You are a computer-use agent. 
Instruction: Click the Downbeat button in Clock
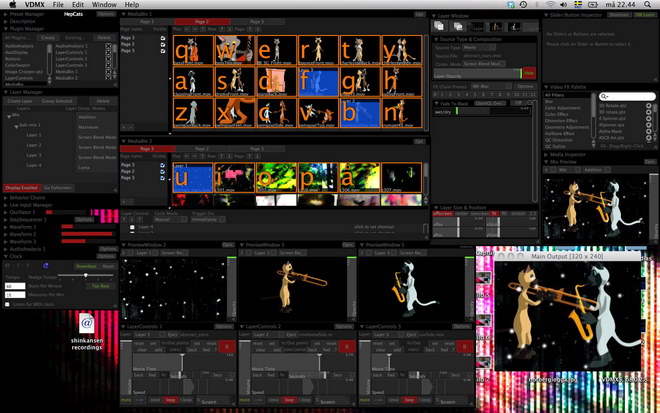[x=86, y=266]
